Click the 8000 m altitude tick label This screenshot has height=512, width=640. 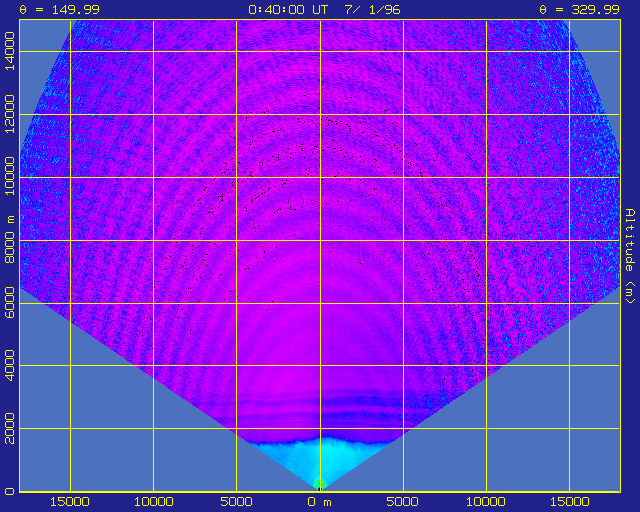pyautogui.click(x=9, y=240)
